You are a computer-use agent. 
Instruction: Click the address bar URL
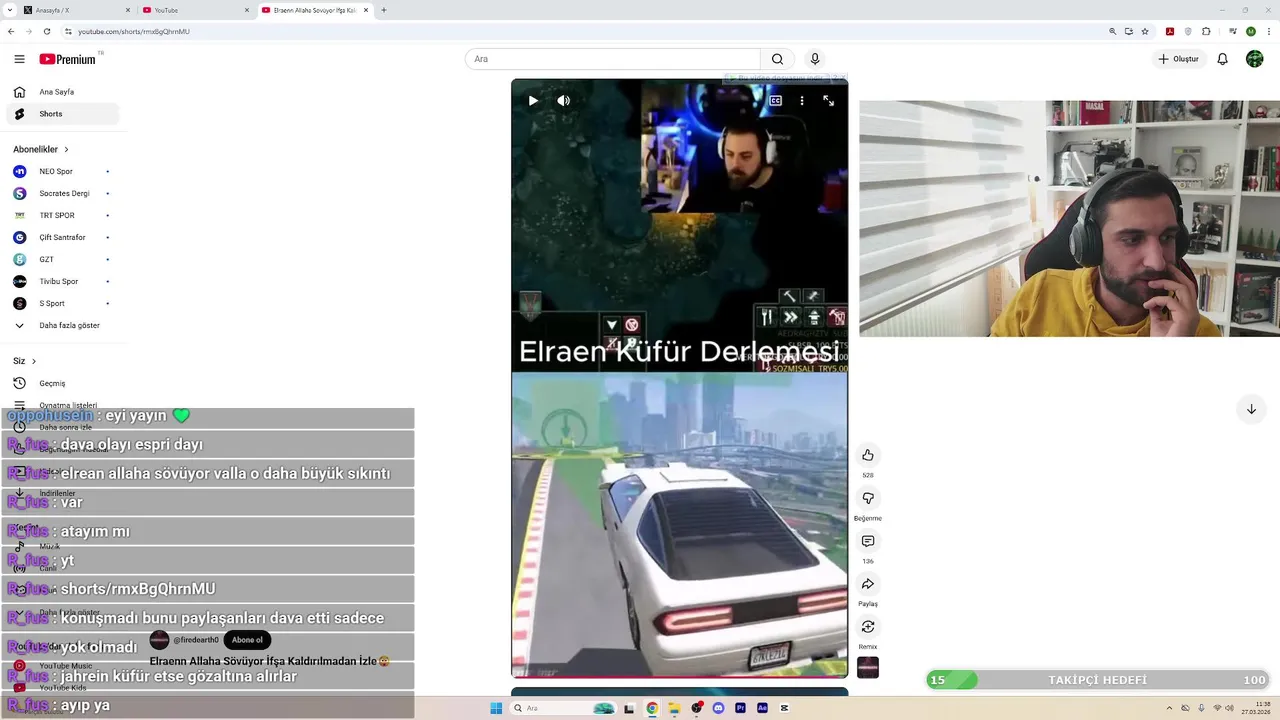tap(134, 31)
